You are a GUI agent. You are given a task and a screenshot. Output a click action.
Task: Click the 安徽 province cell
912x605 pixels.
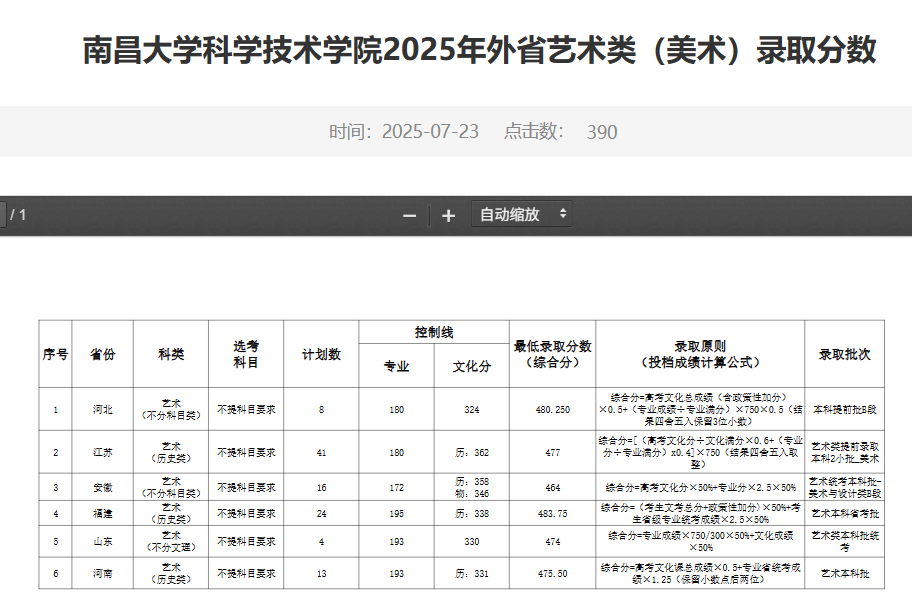102,487
